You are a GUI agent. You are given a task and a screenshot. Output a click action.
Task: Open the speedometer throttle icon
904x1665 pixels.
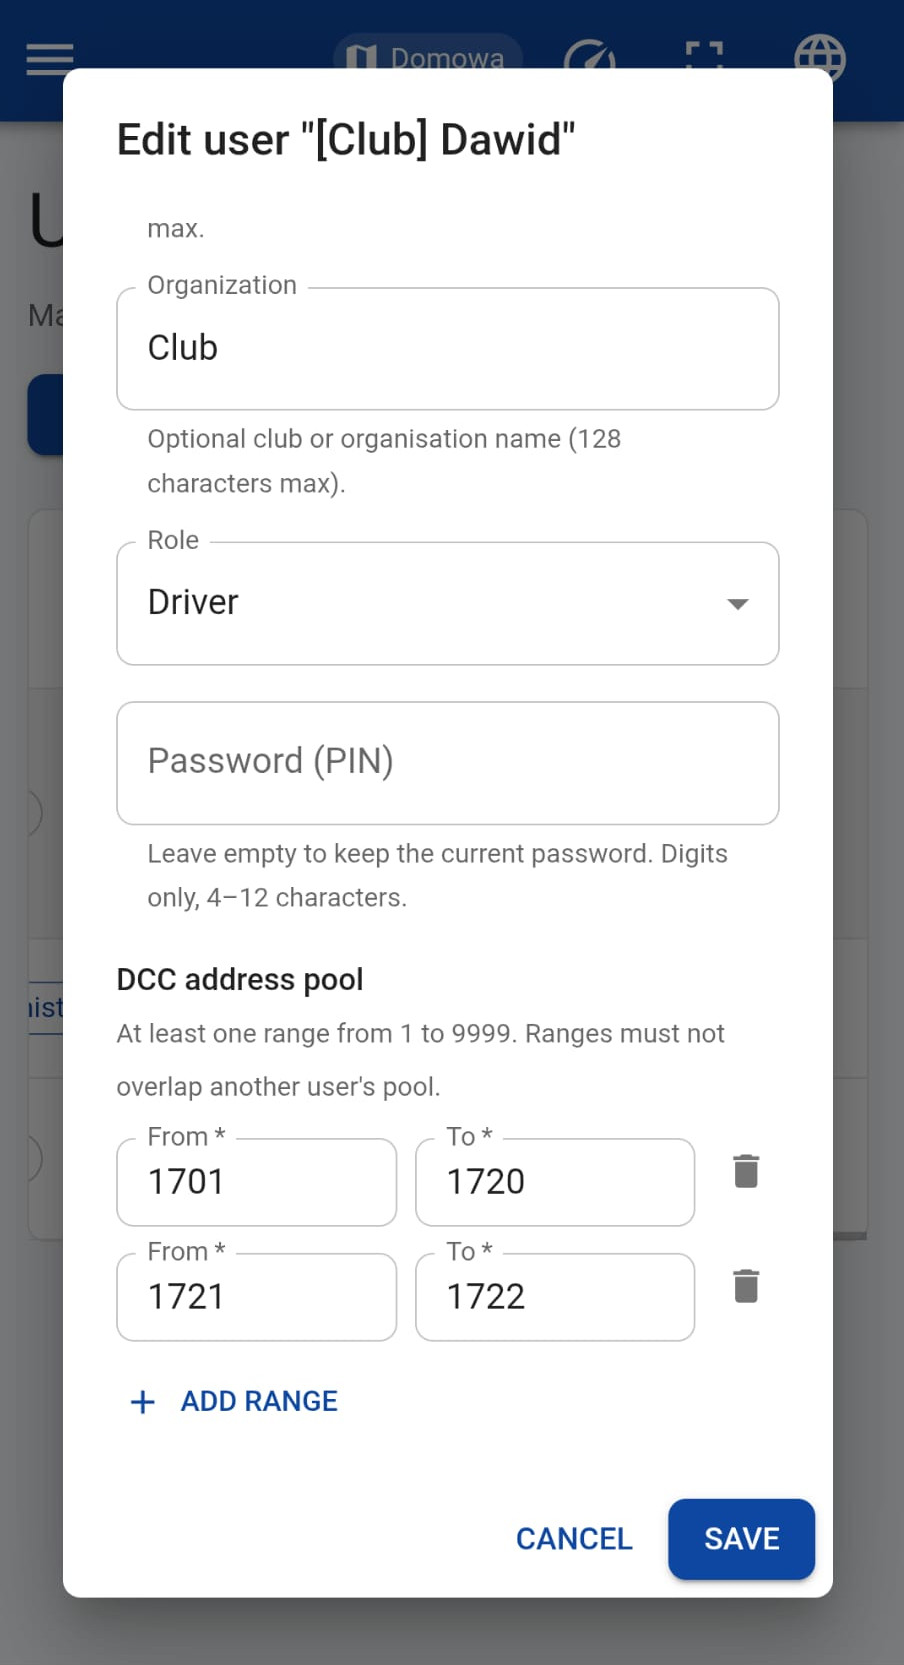(x=590, y=55)
